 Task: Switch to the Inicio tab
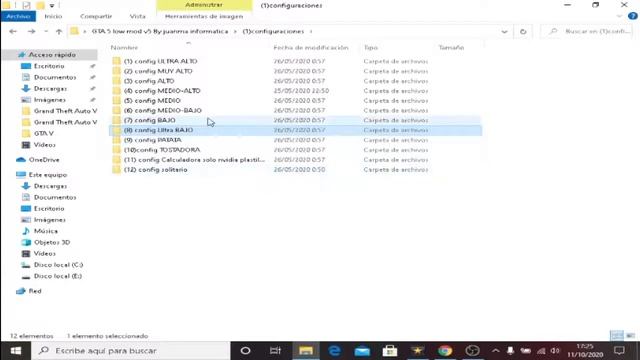click(53, 16)
